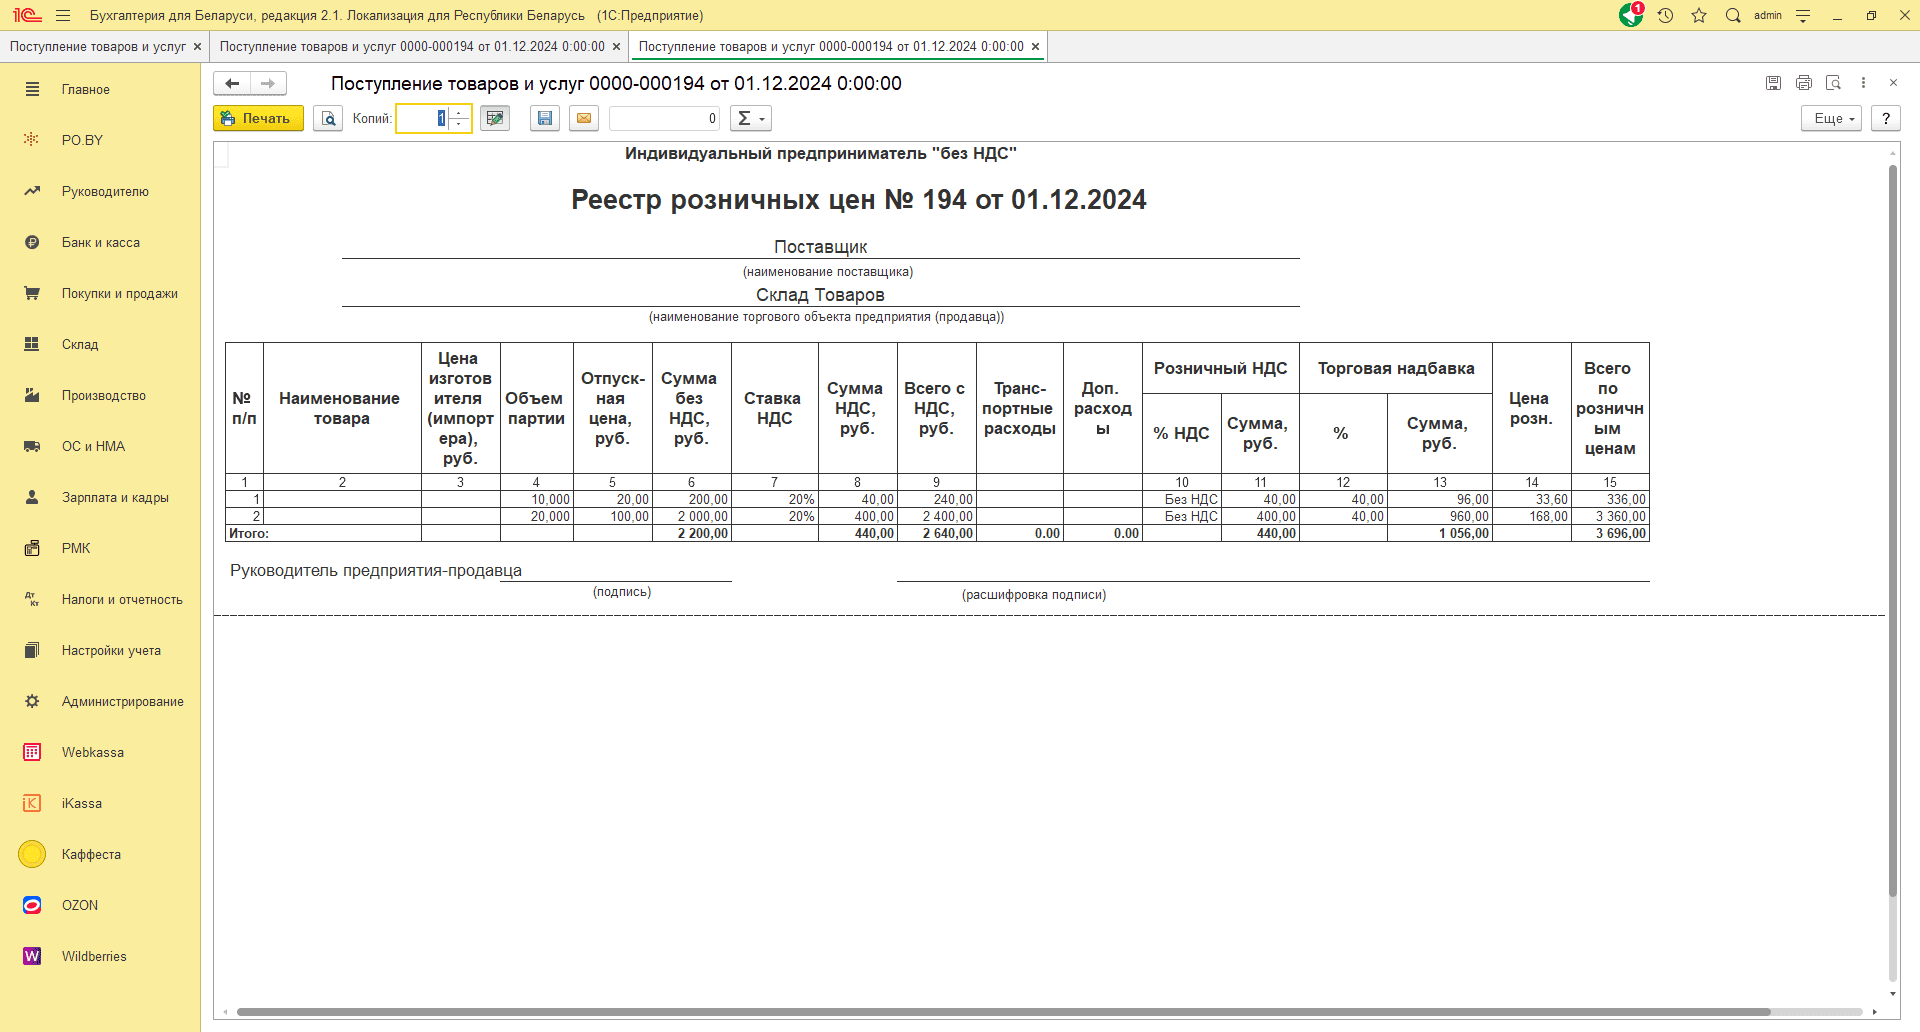The image size is (1920, 1032).
Task: Expand the sum Σ dropdown
Action: (750, 118)
